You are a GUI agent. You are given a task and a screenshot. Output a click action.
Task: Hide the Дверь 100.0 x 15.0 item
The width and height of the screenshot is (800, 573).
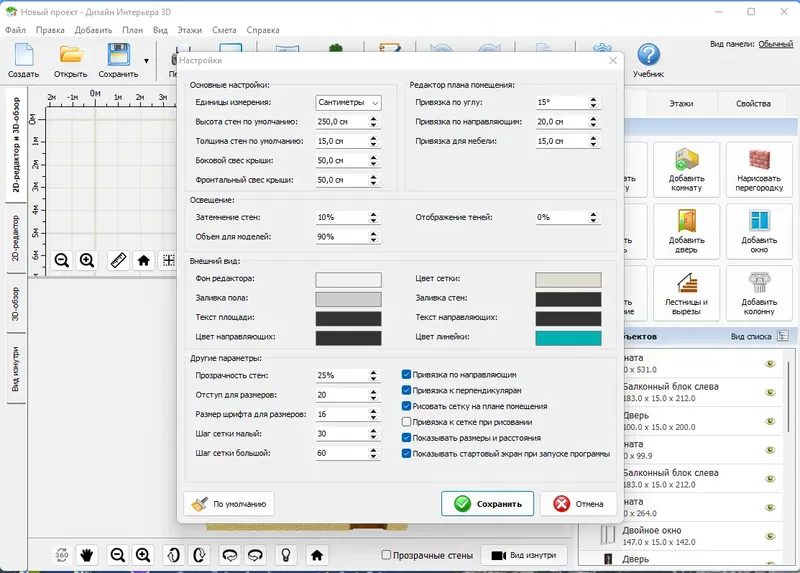click(770, 421)
